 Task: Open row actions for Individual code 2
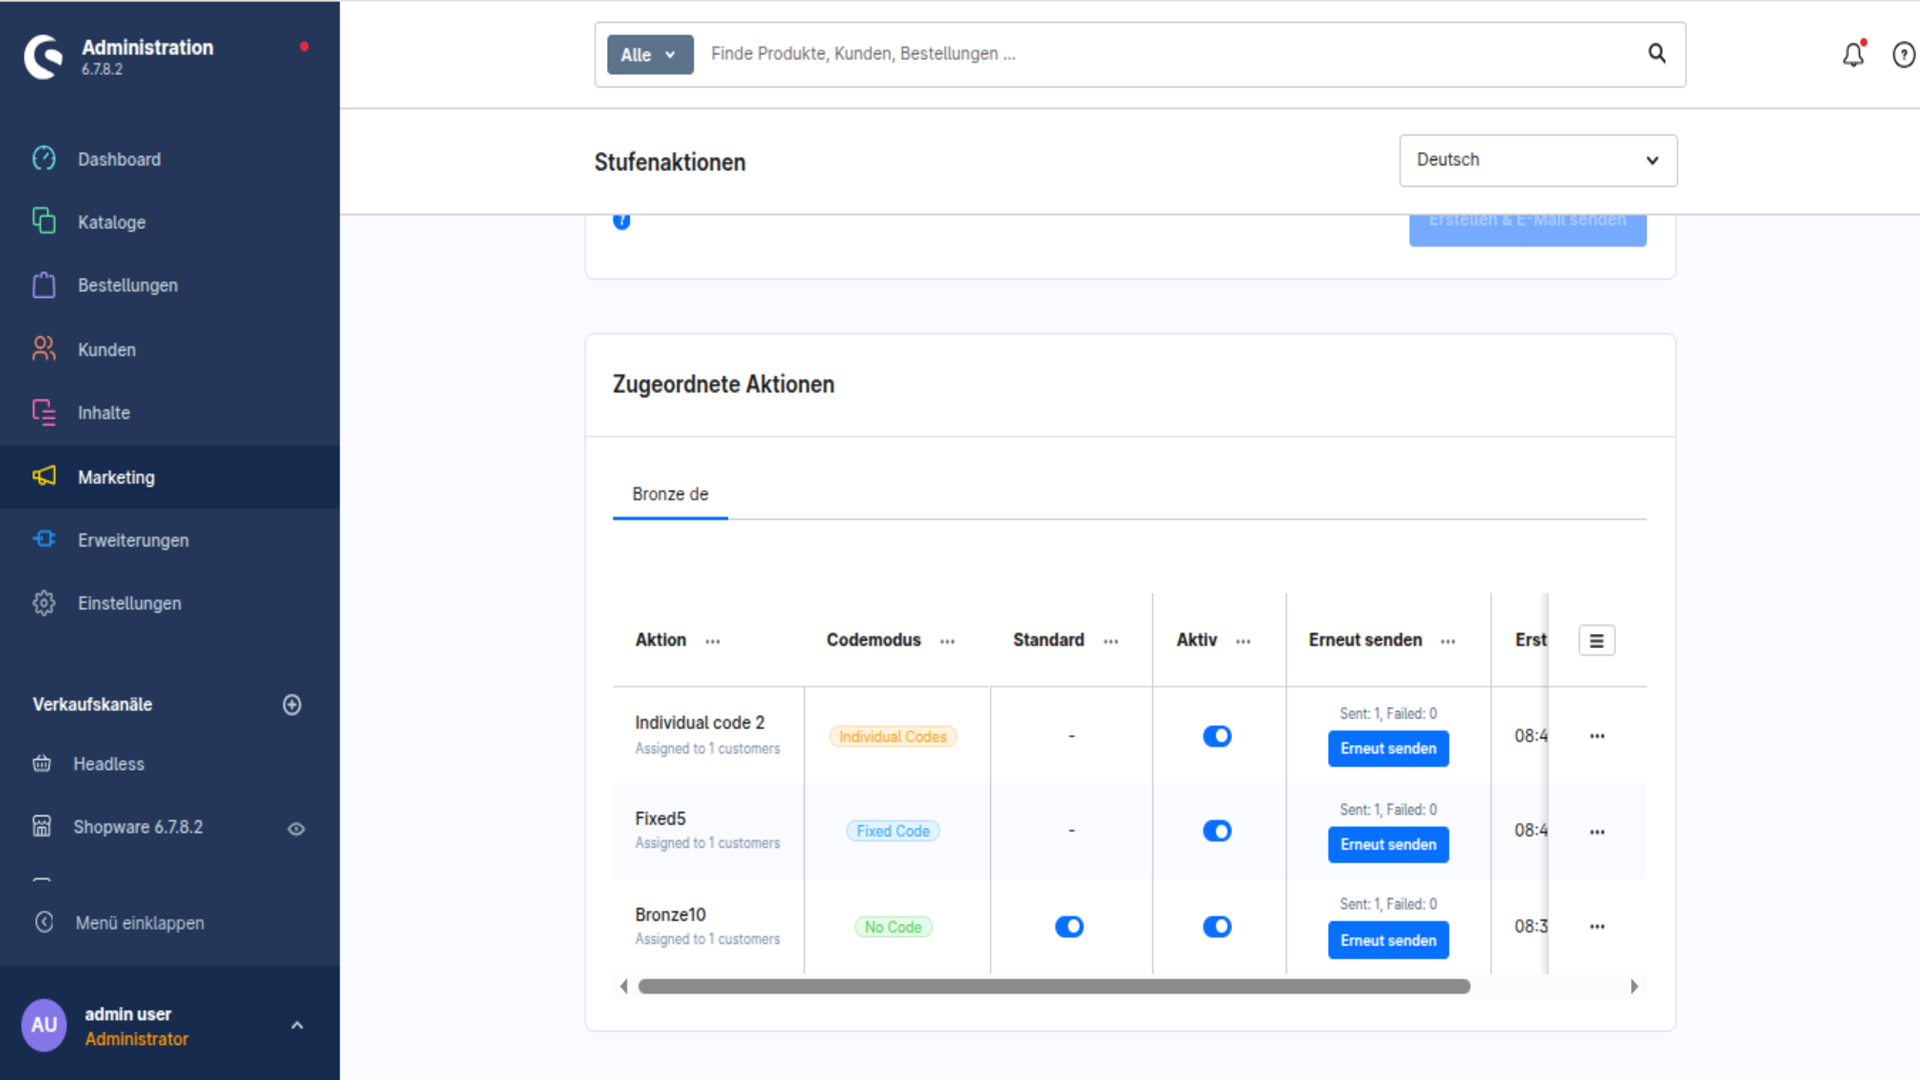(1597, 736)
